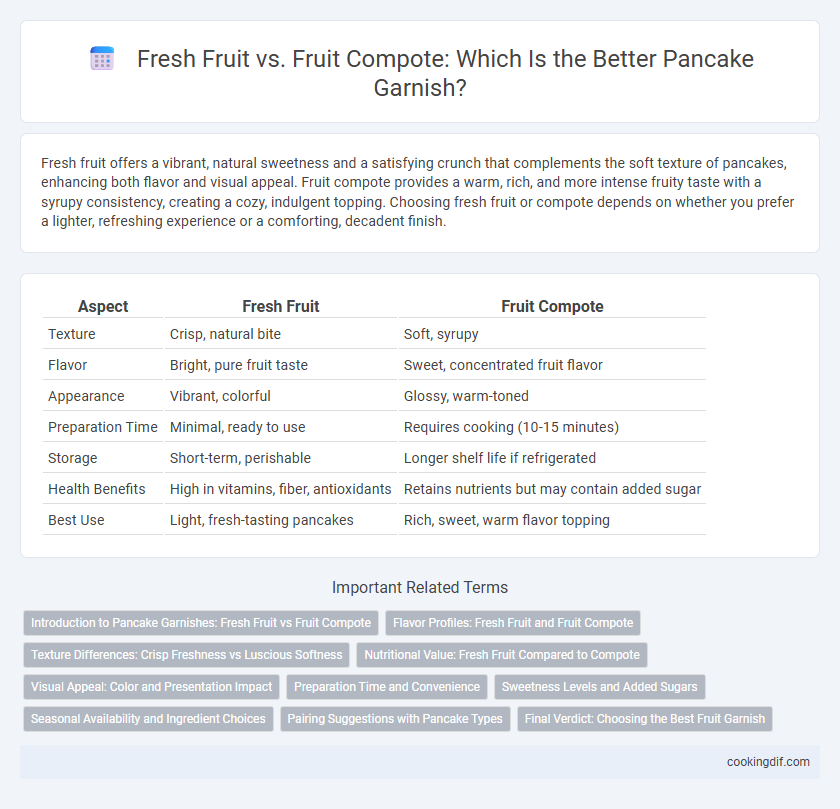Open Preparation Time and Convenience tag

387,687
